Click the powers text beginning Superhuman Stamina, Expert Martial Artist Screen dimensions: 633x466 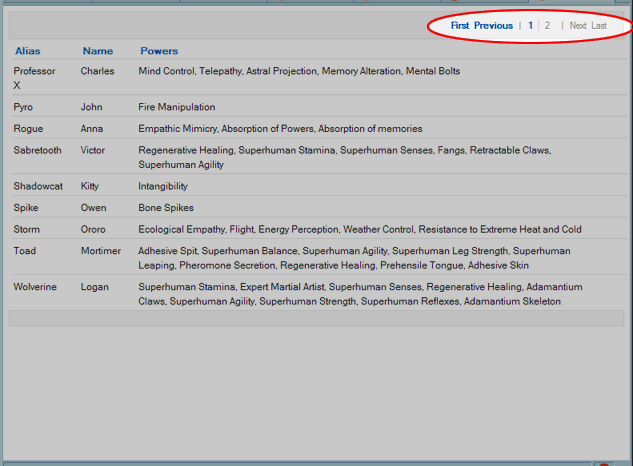coord(360,294)
